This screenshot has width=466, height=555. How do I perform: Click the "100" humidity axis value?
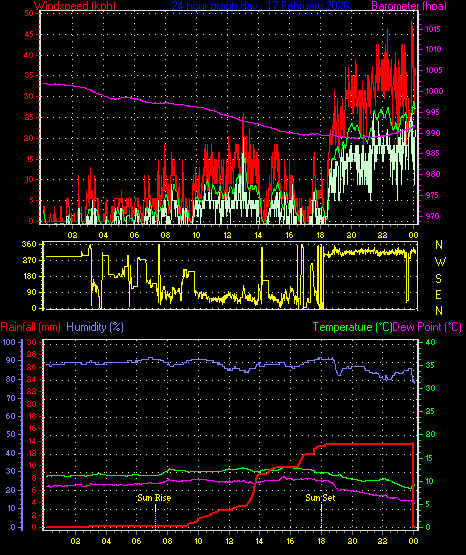tap(9, 342)
